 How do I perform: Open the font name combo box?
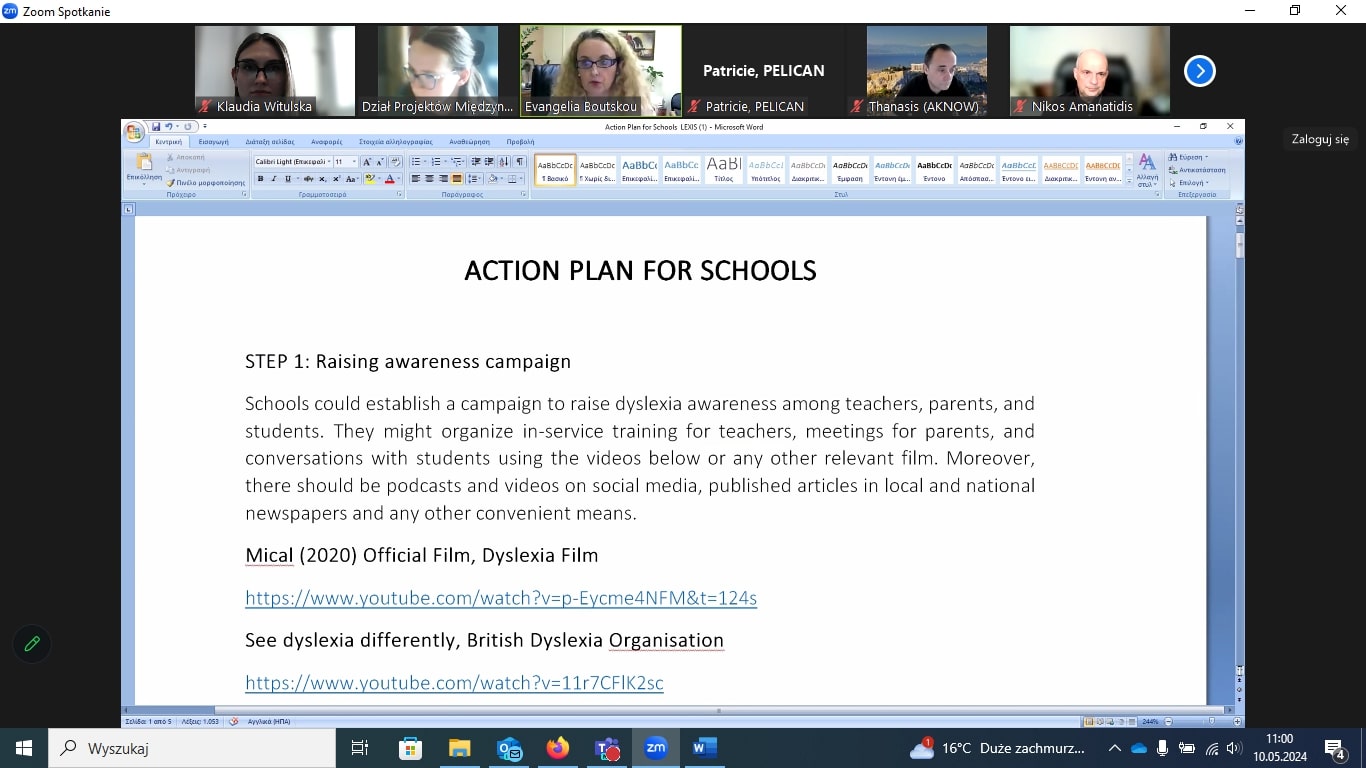pos(293,162)
